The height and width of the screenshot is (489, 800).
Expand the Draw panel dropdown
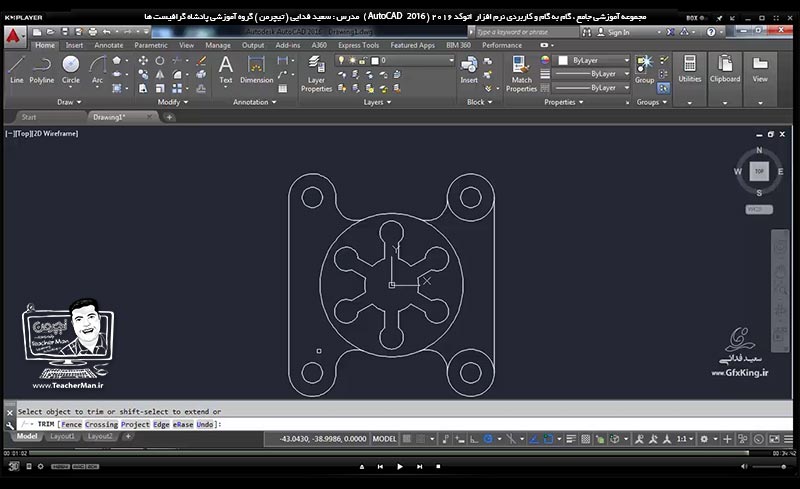click(x=69, y=102)
